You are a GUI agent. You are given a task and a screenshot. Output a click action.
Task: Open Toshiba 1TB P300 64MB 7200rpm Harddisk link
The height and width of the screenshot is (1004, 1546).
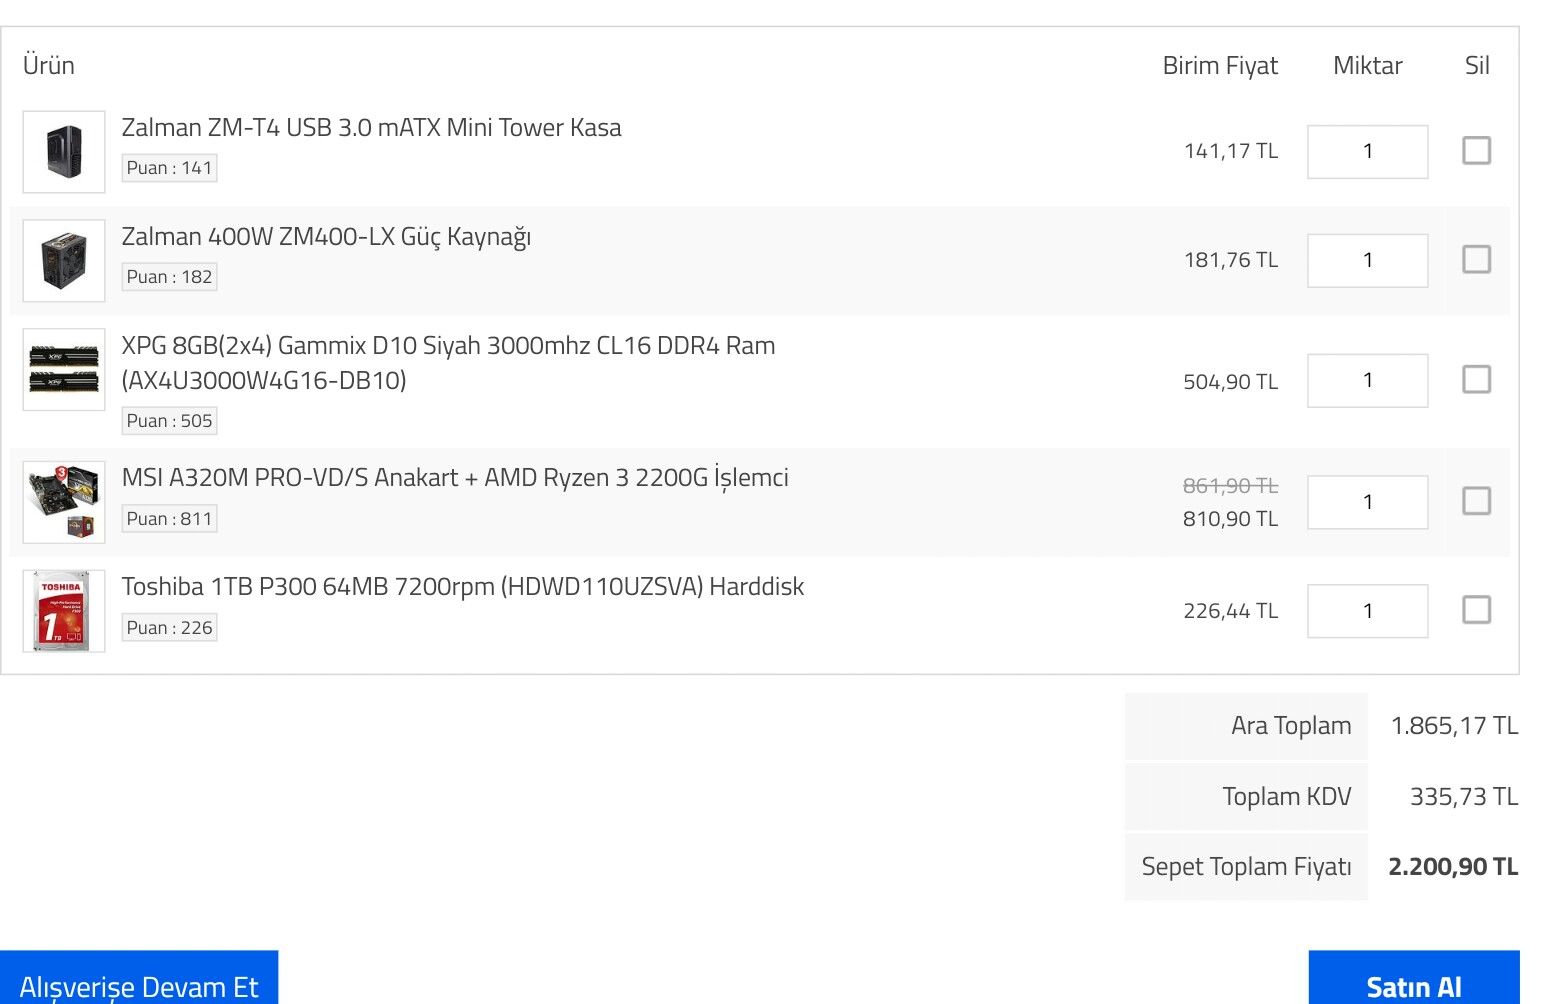point(463,587)
